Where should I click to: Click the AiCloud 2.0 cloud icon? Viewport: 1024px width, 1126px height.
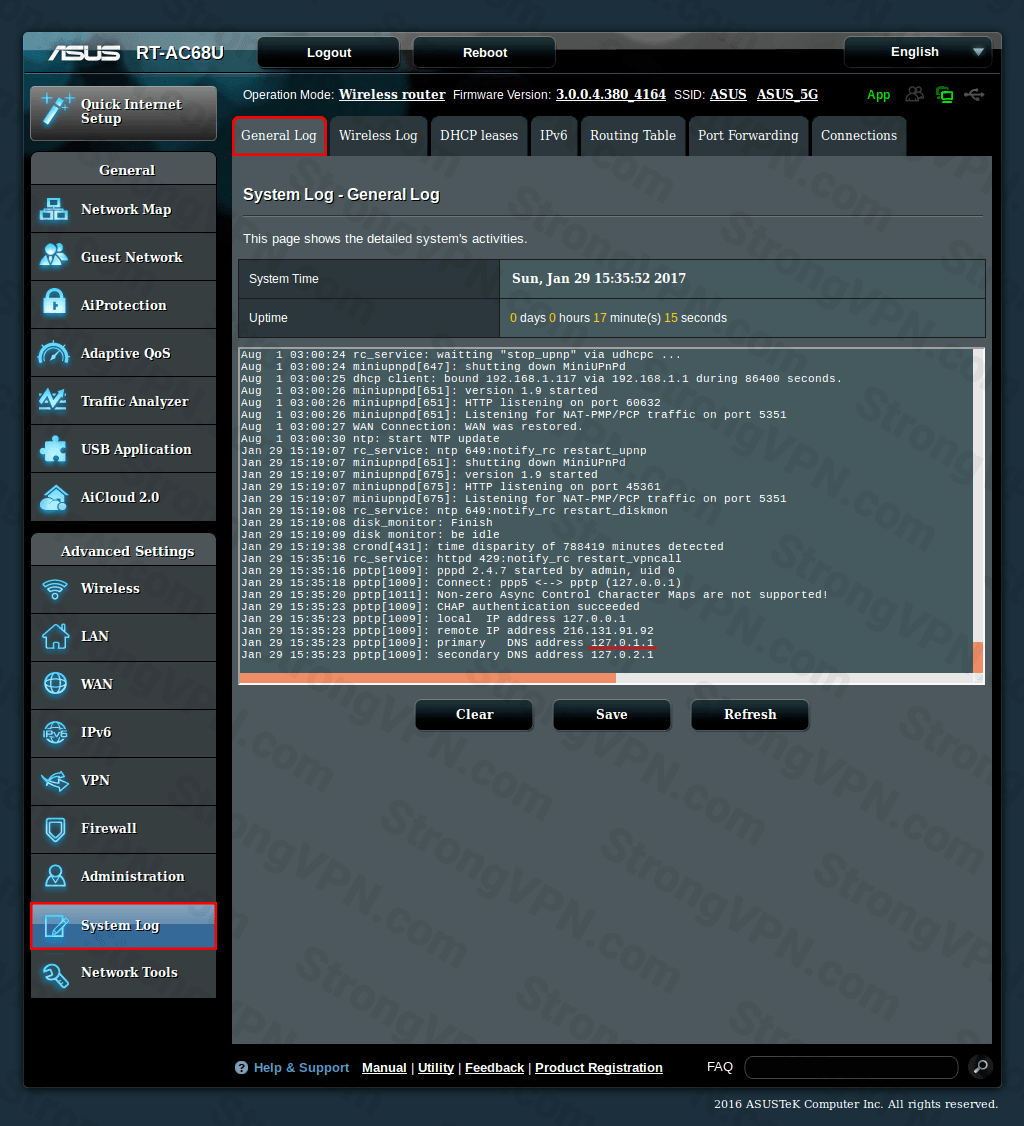[x=54, y=498]
